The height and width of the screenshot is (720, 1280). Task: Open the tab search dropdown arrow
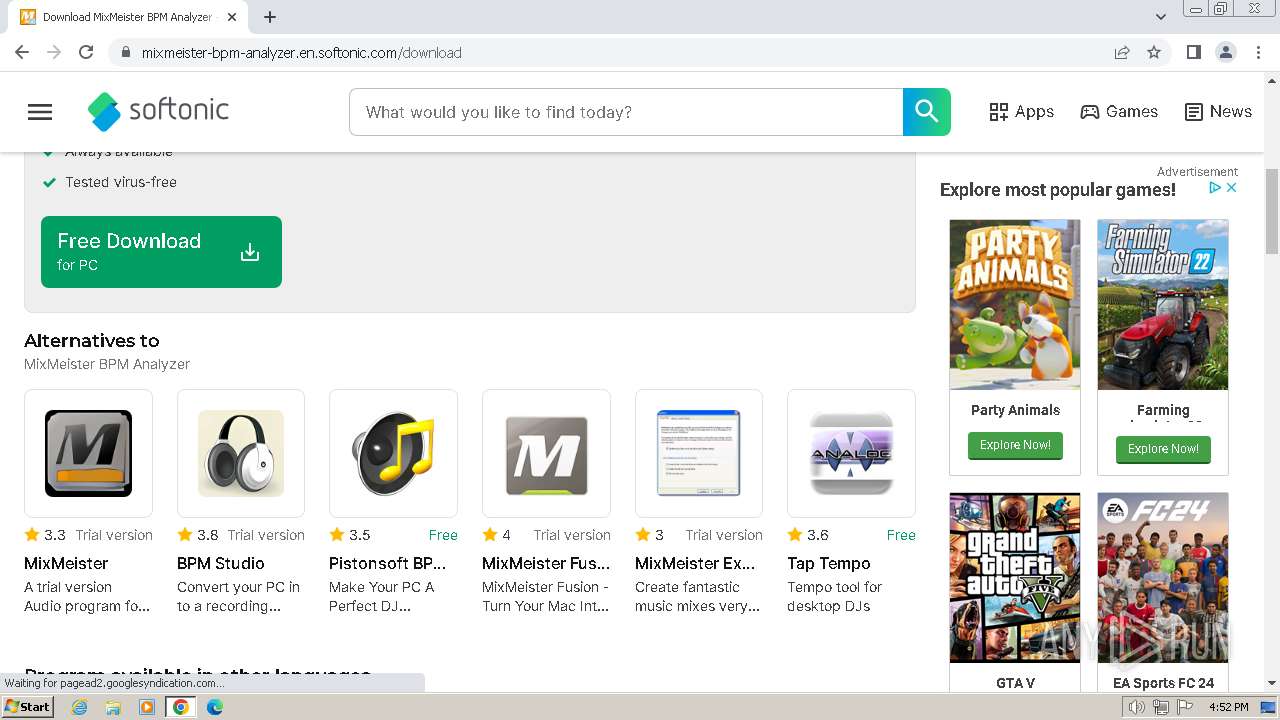pos(1161,17)
